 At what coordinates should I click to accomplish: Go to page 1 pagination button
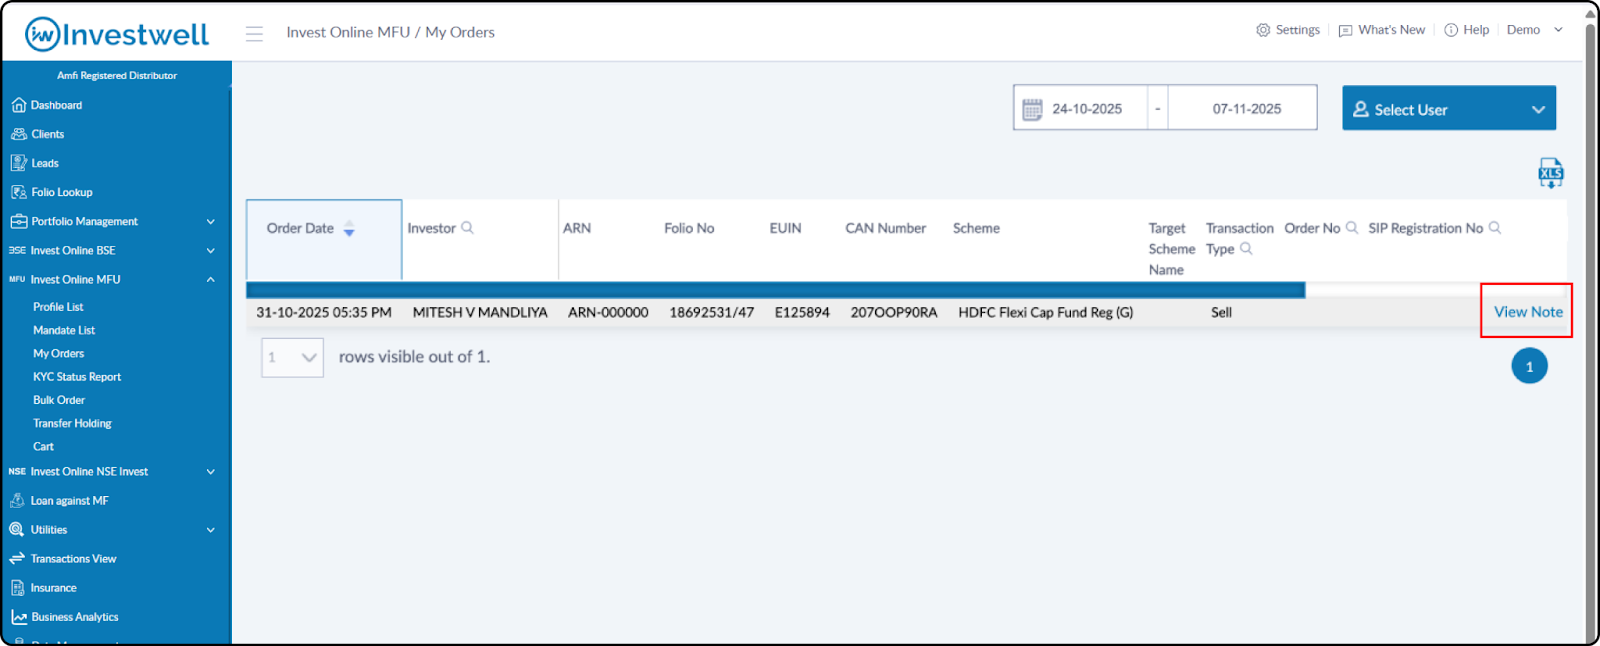tap(1529, 366)
